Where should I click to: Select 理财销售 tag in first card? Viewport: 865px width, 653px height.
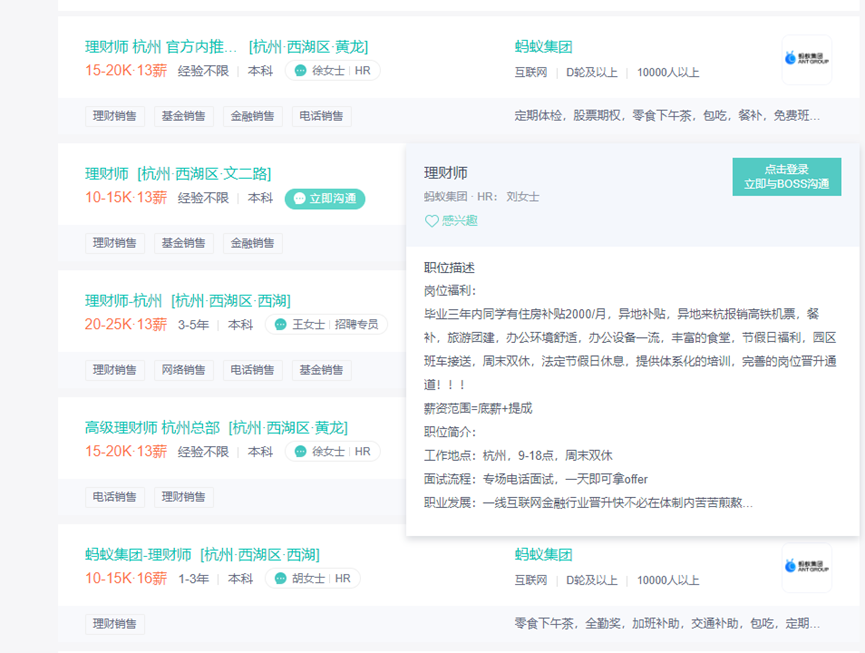[x=115, y=116]
